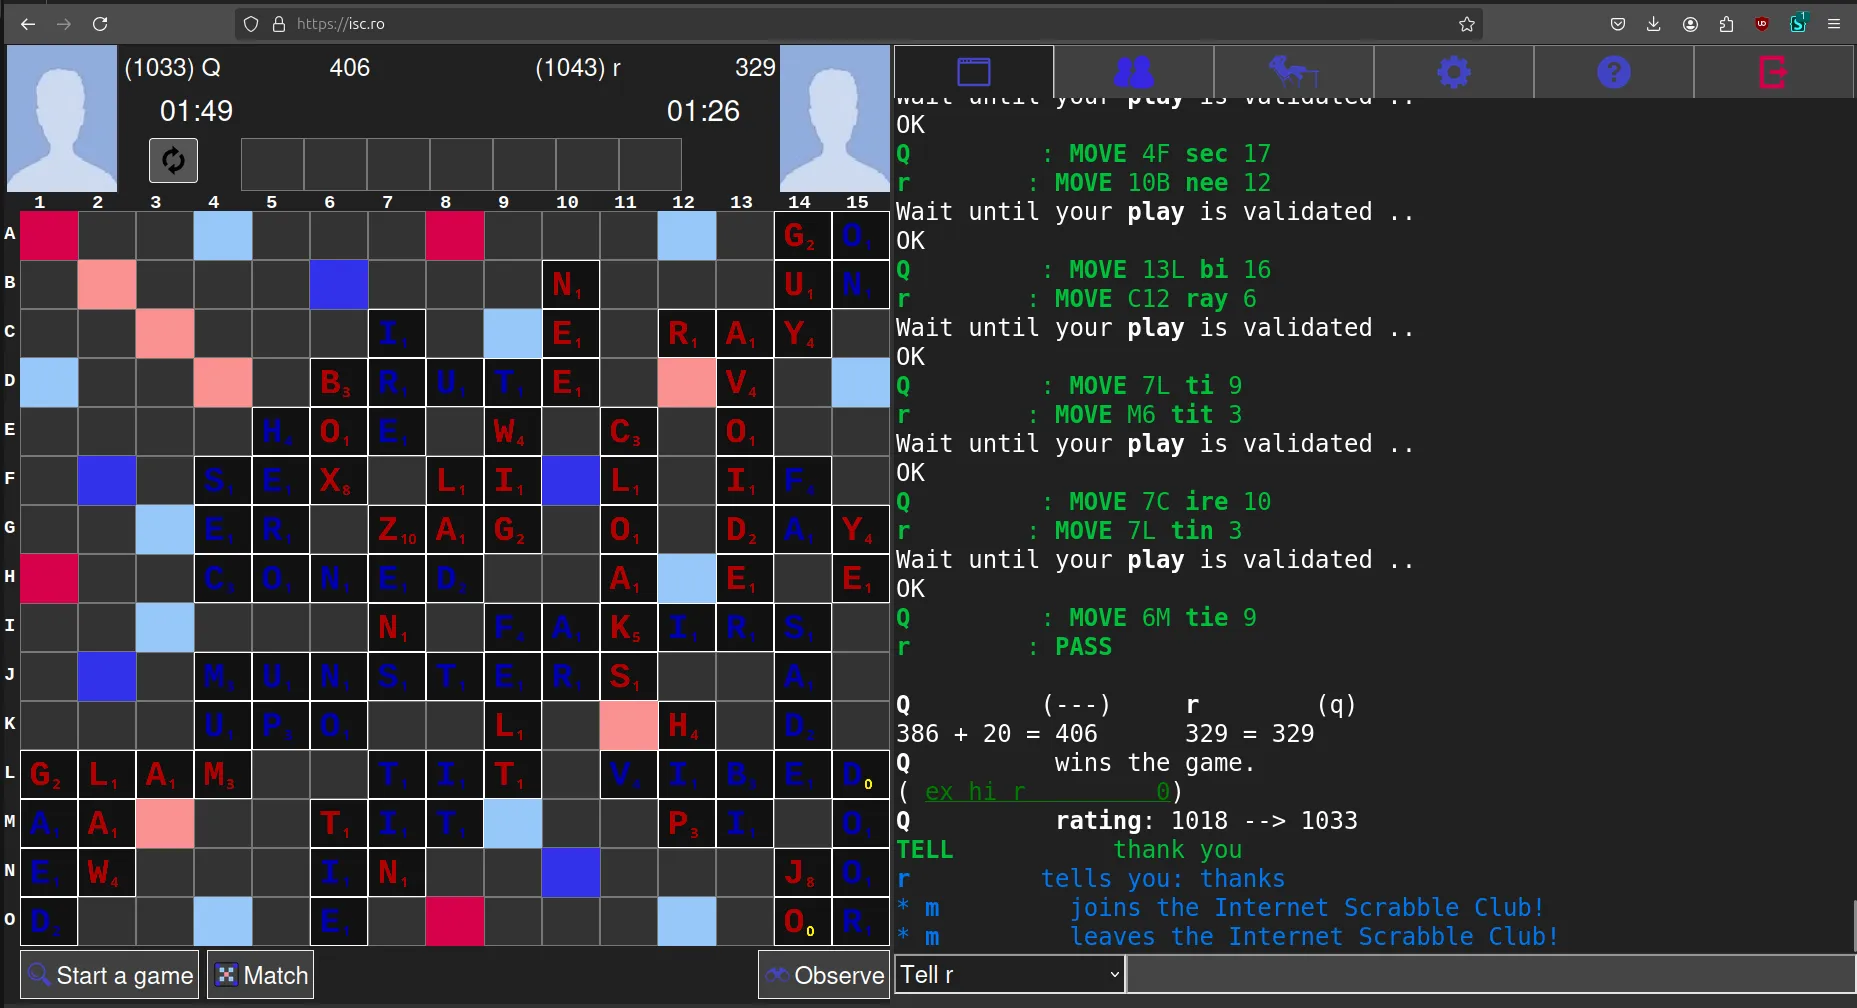
Task: Click the first empty rack slot
Action: click(272, 164)
